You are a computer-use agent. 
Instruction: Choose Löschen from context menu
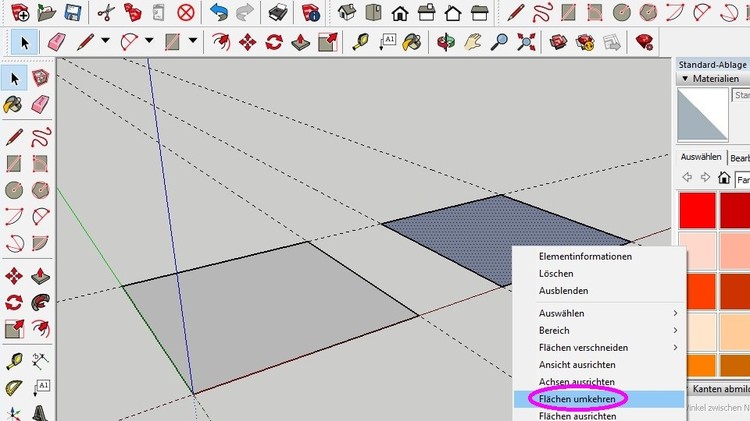point(556,274)
